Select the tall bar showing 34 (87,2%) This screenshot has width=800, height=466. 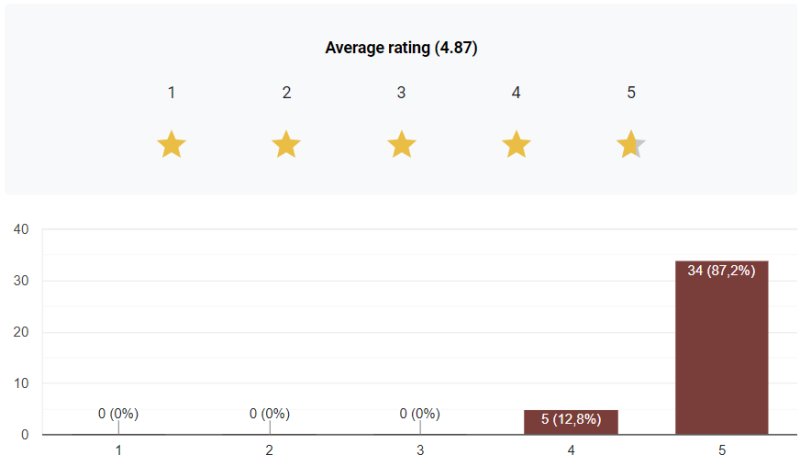(721, 350)
